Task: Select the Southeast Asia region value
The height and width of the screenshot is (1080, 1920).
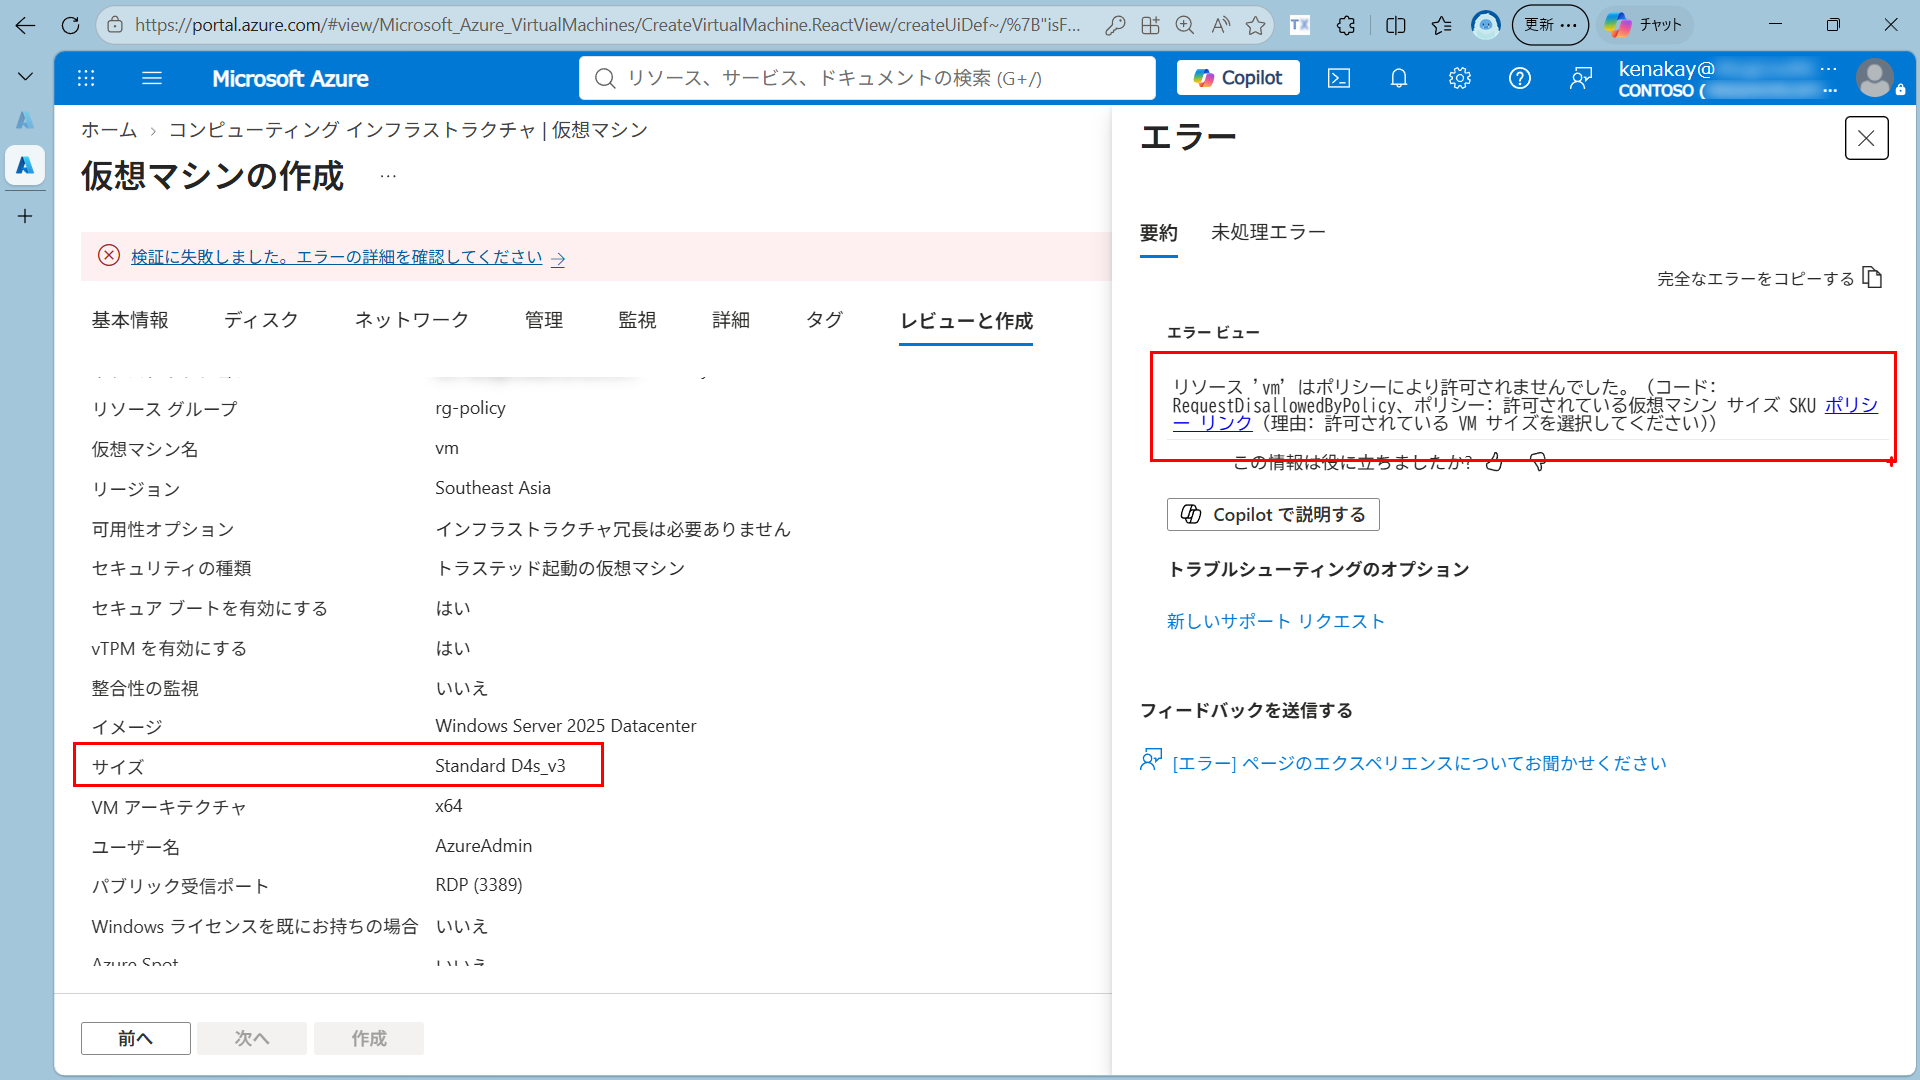Action: 493,488
